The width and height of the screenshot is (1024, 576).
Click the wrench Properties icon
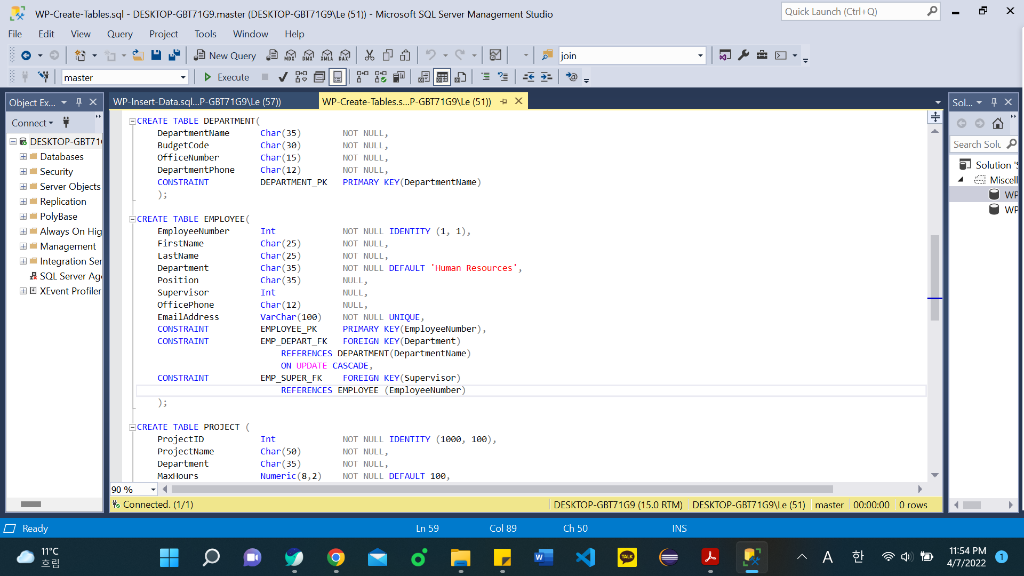tap(743, 56)
